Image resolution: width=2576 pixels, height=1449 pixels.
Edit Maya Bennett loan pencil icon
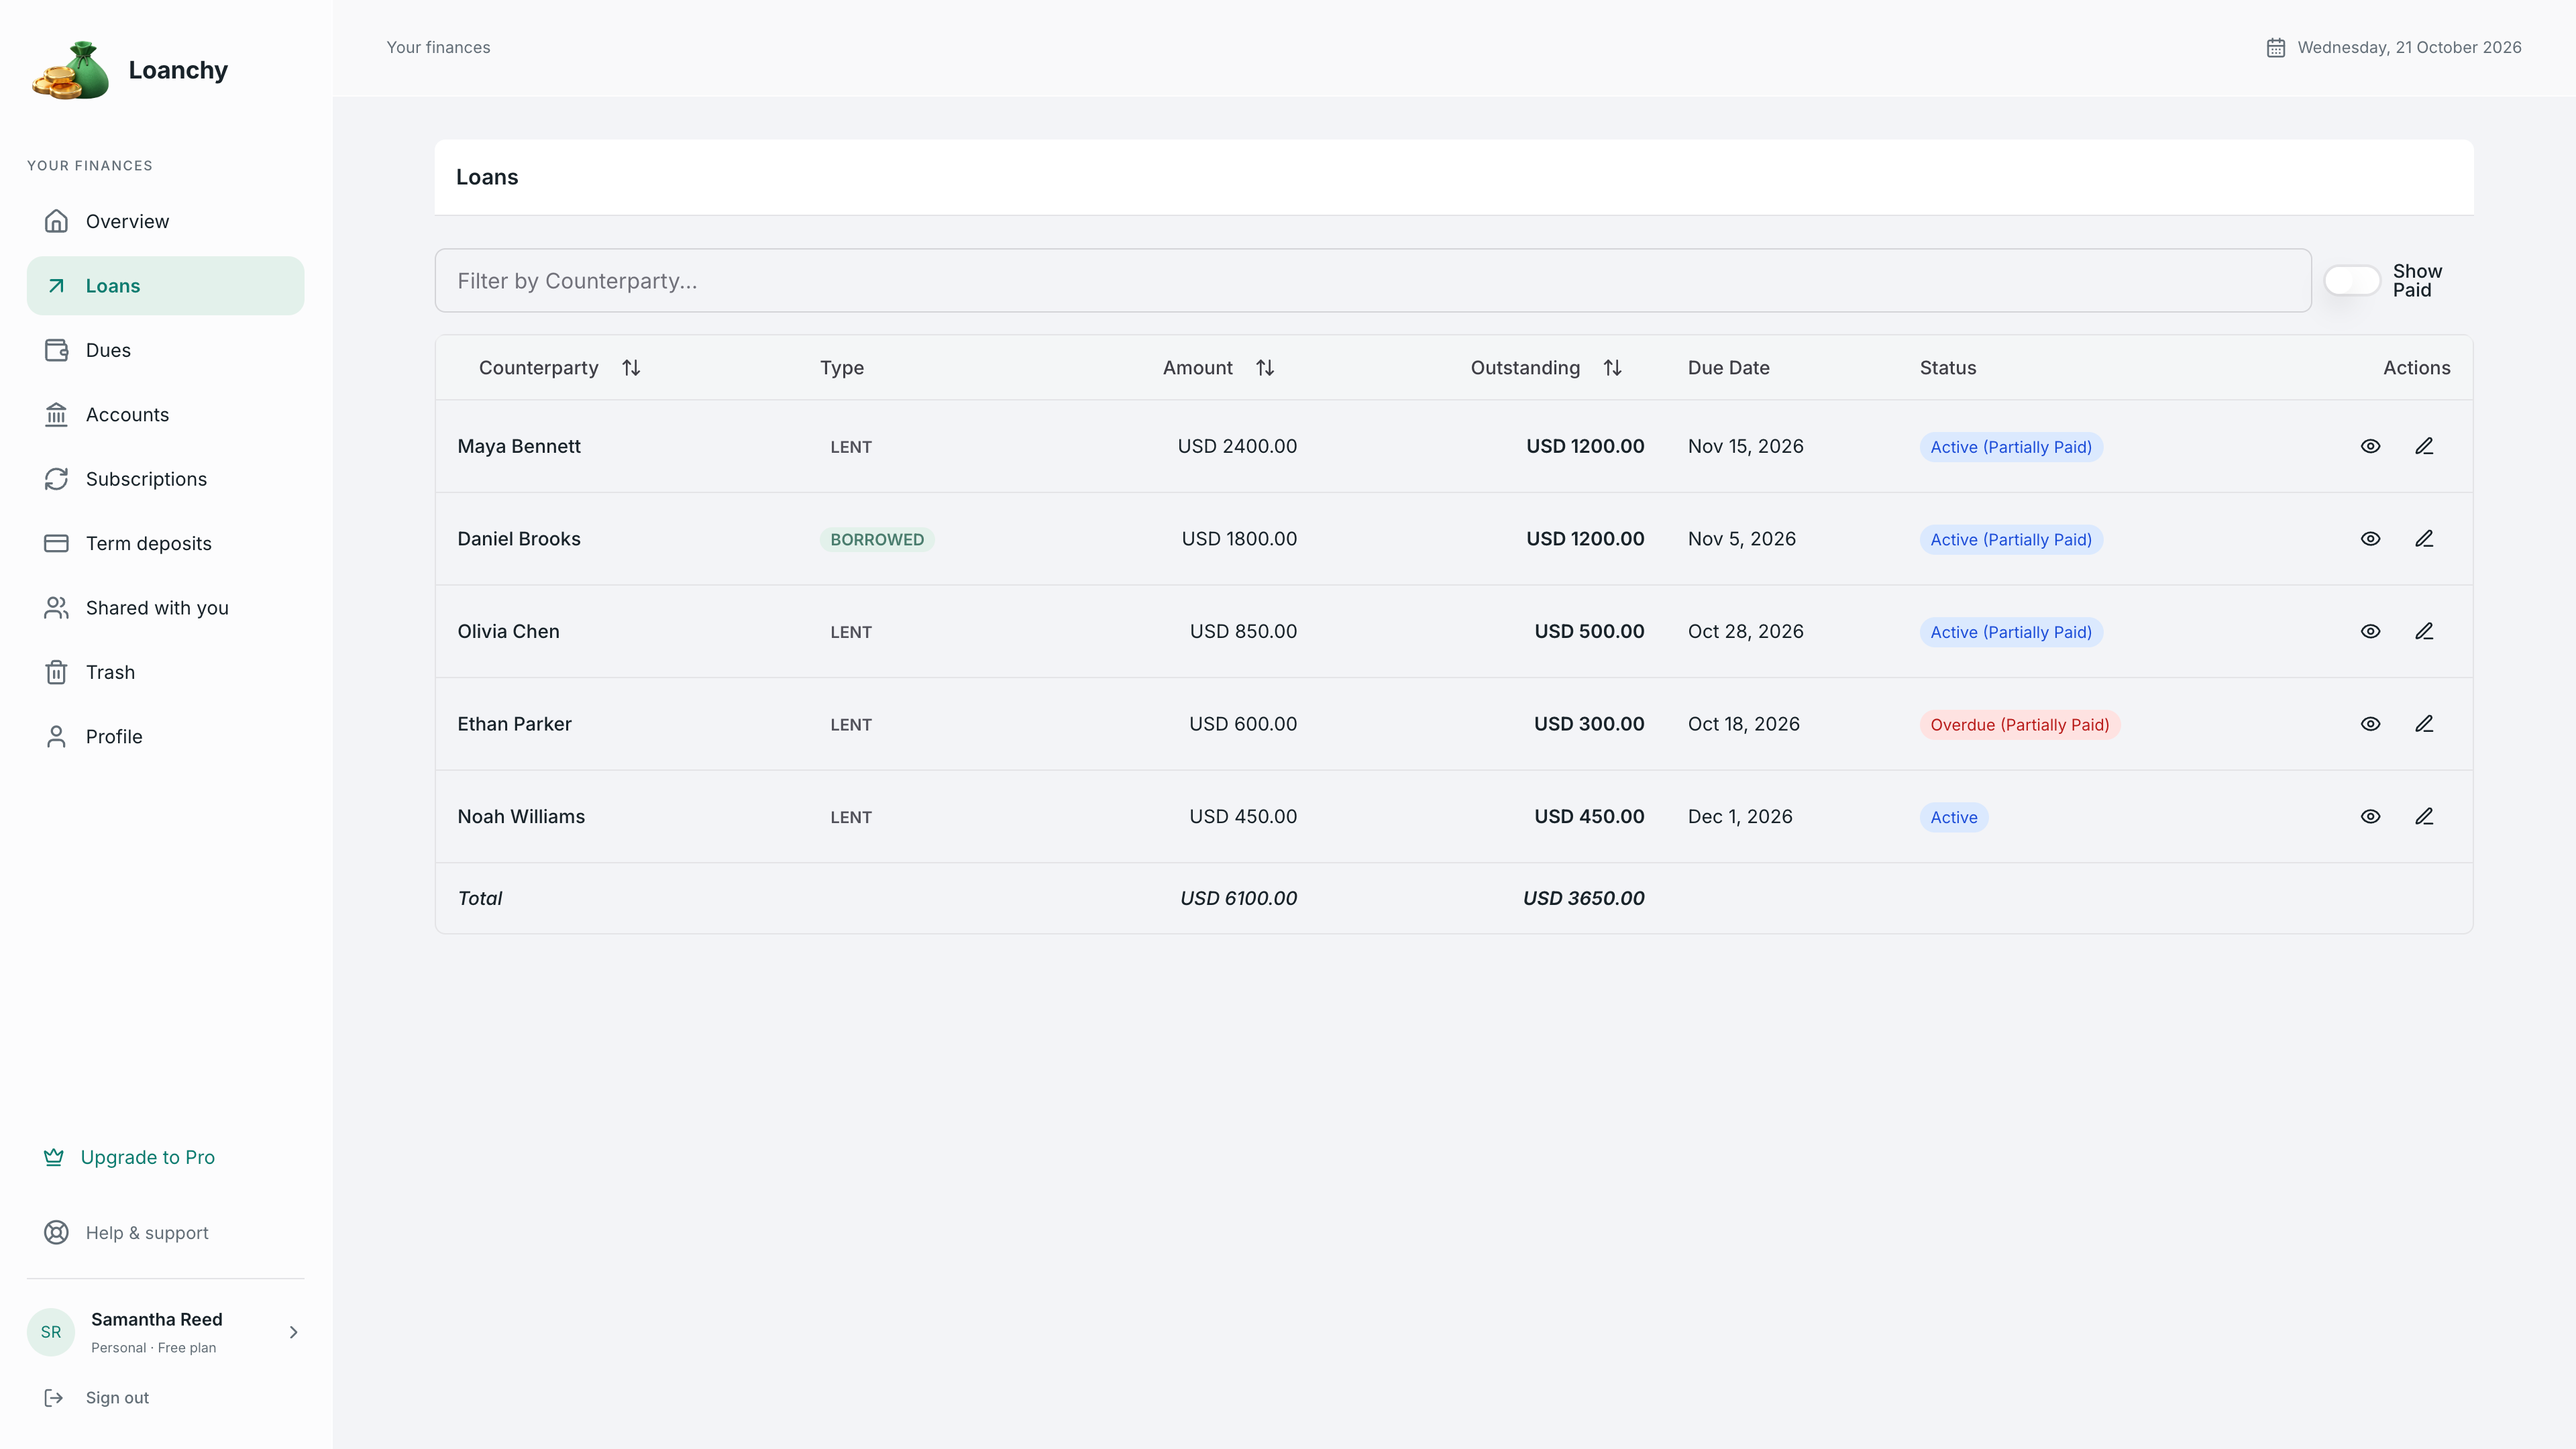point(2424,446)
